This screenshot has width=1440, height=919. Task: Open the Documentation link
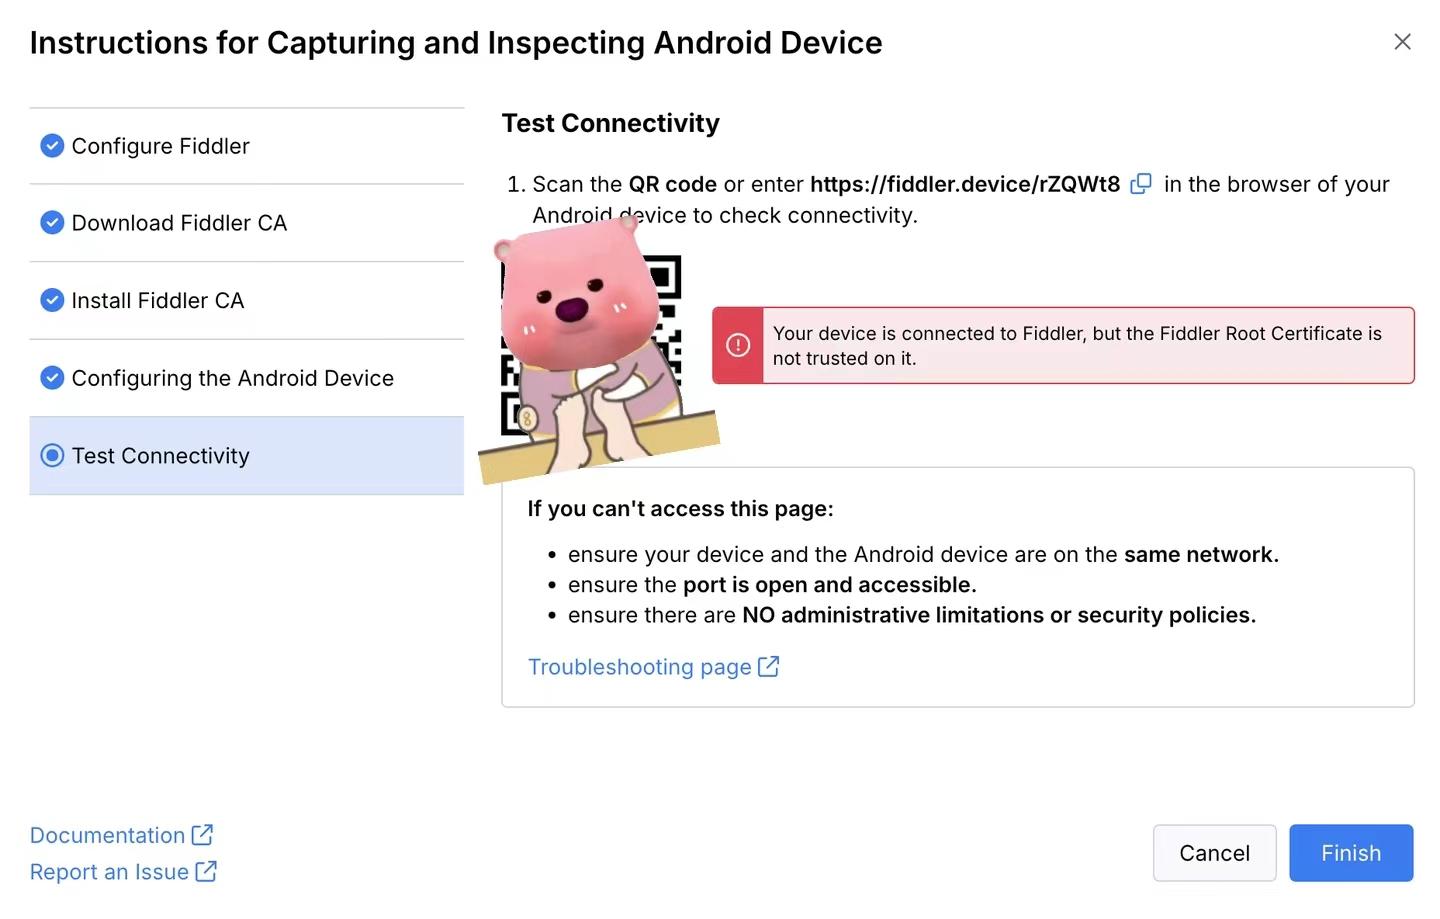[107, 835]
